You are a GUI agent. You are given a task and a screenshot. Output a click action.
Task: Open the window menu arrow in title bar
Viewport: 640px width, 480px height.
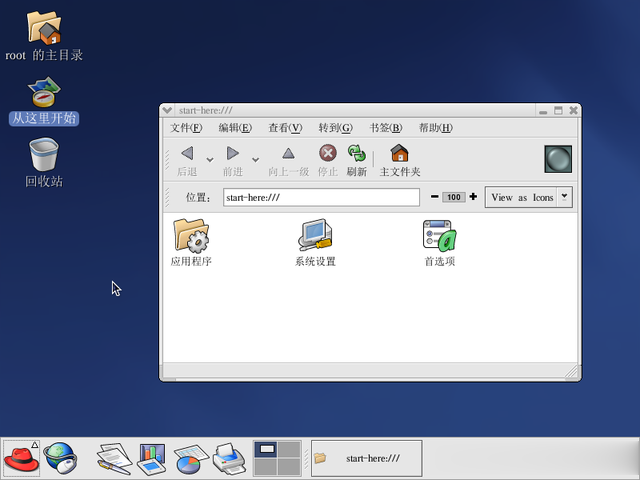click(167, 110)
